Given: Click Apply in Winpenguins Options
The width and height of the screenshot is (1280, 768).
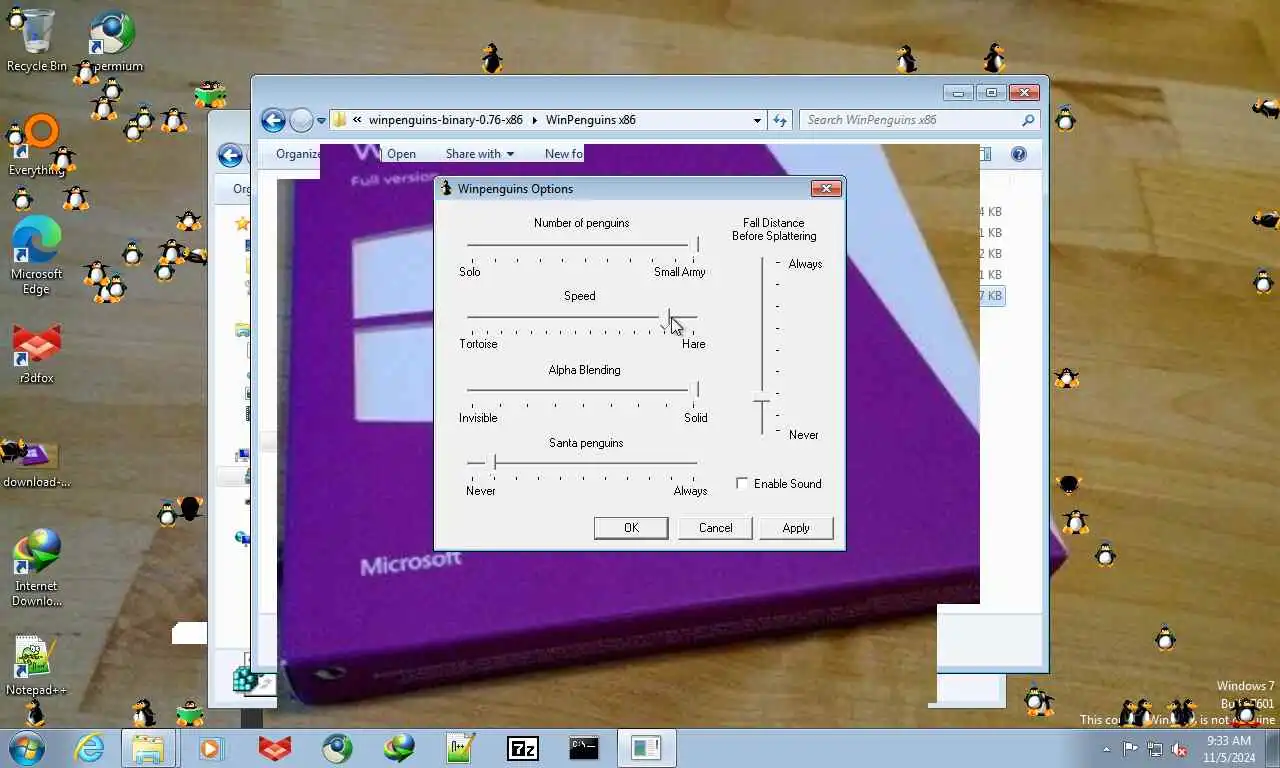Looking at the screenshot, I should click(796, 528).
